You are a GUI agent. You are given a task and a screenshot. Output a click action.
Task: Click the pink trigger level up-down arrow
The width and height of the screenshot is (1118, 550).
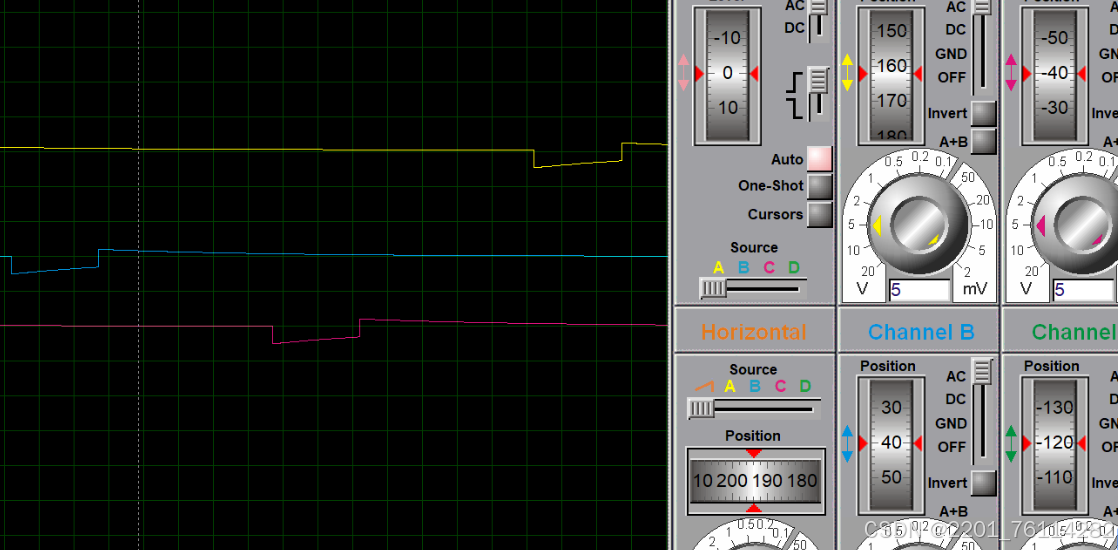coord(684,73)
